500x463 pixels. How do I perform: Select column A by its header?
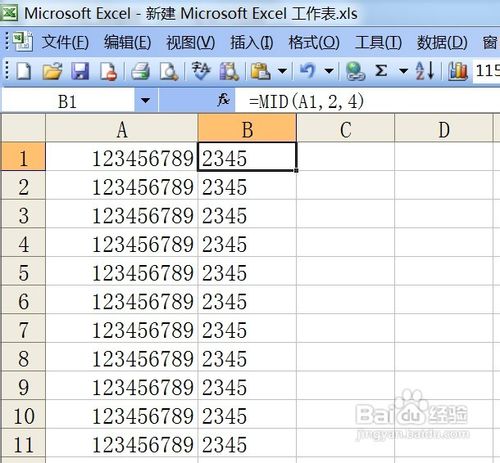(x=122, y=129)
